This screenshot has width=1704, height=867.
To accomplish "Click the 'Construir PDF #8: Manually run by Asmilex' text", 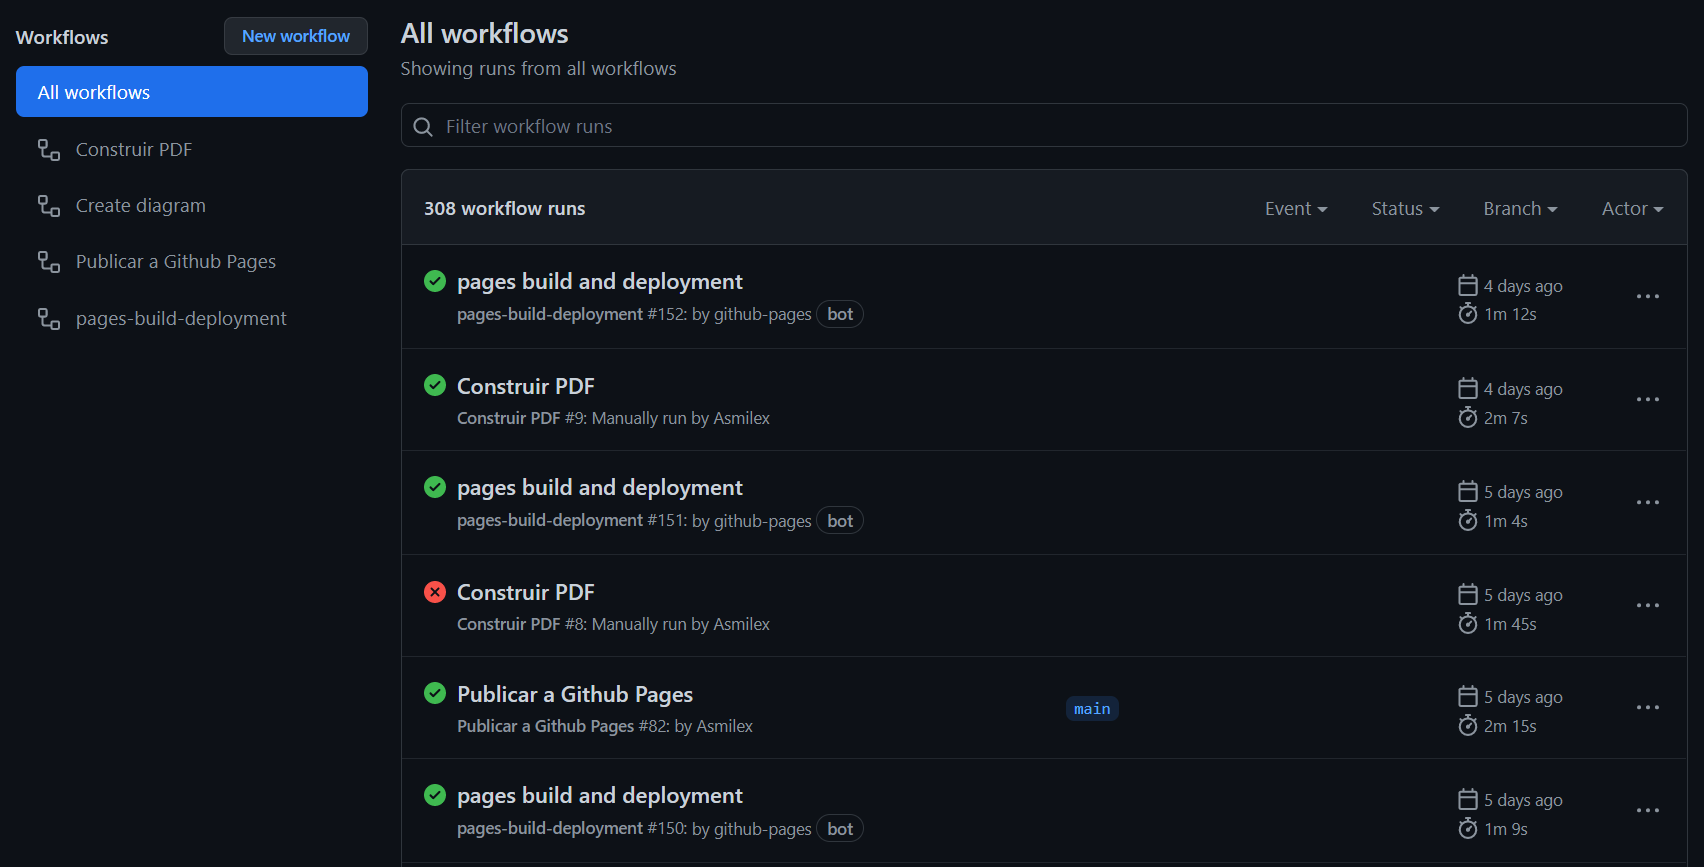I will pos(613,624).
